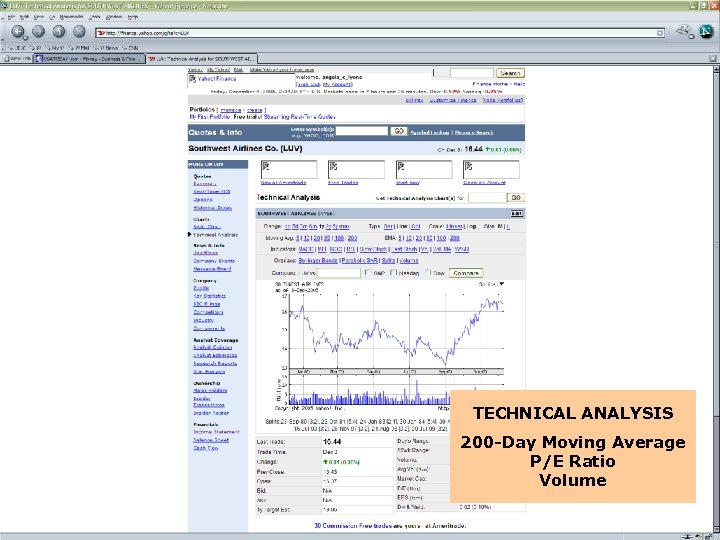Screen dimensions: 720x540
Task: Click the vertical scrollbar up arrow
Action: coord(716,69)
